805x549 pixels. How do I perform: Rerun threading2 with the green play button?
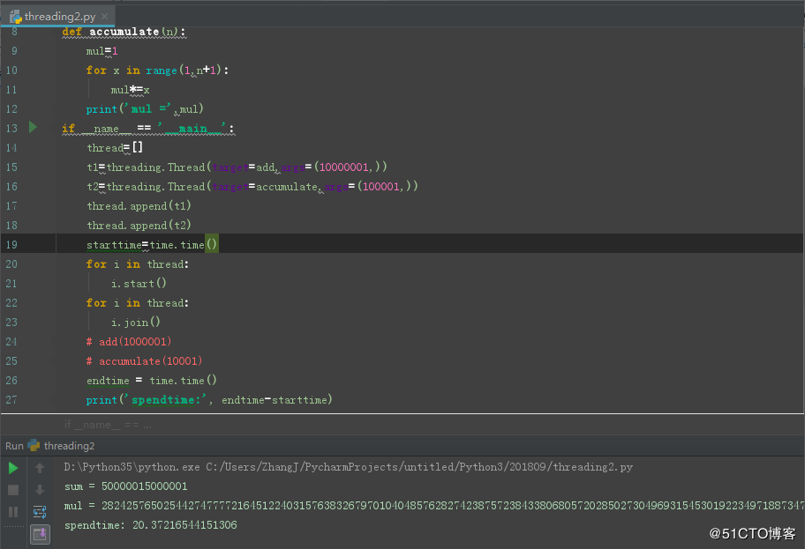pos(13,468)
